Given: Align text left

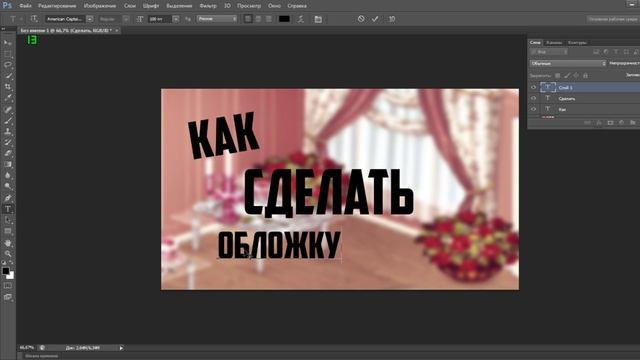Looking at the screenshot, I should (248, 19).
